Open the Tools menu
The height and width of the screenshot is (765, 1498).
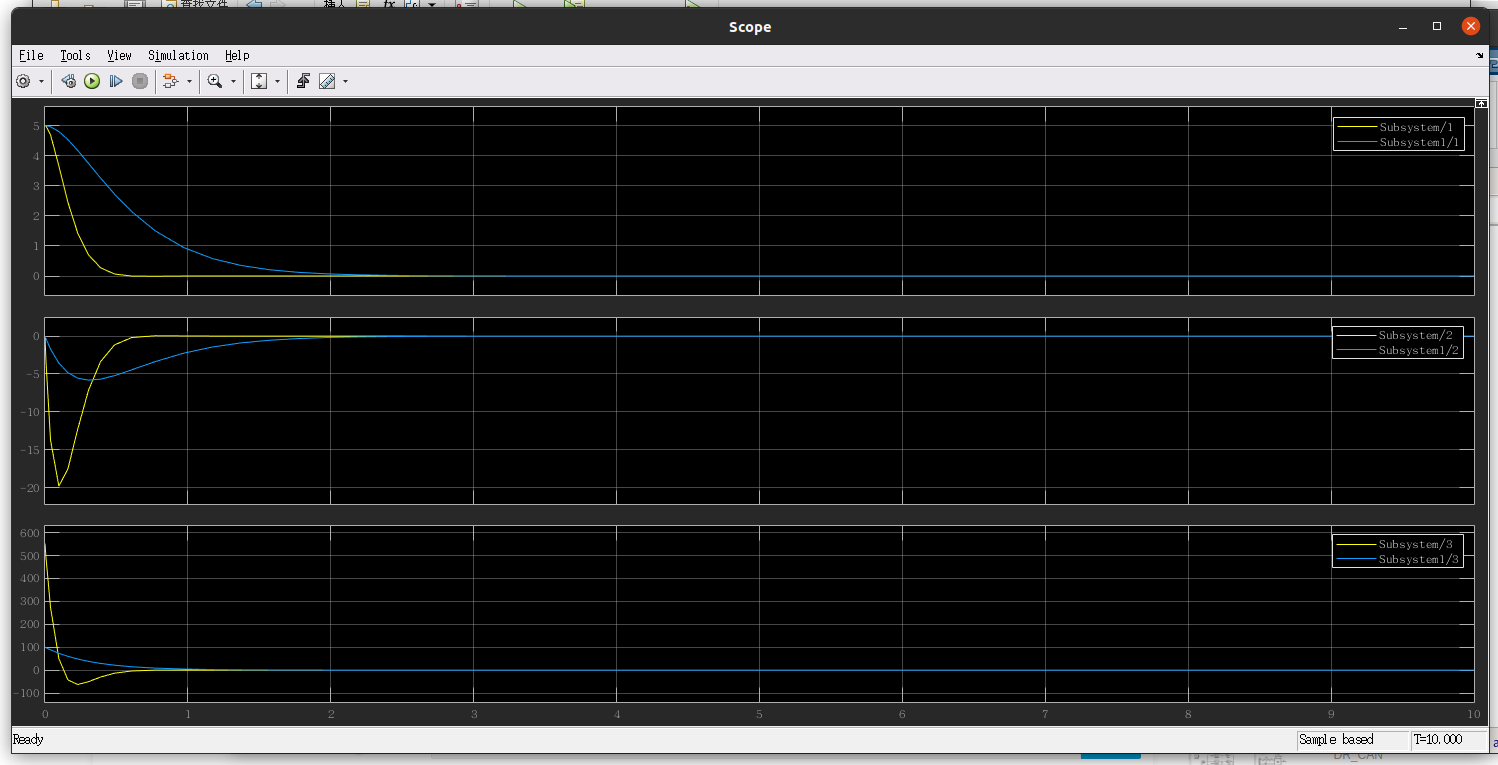[75, 55]
